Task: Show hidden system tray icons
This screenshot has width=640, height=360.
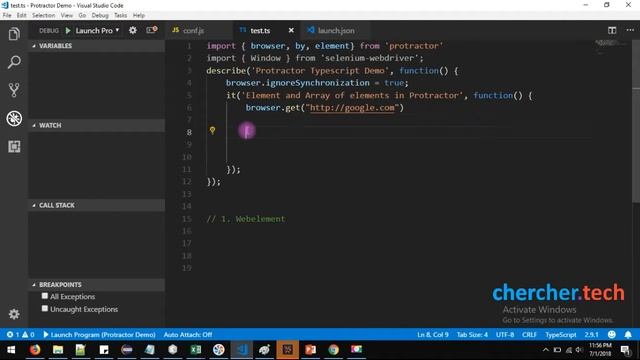Action: 546,350
